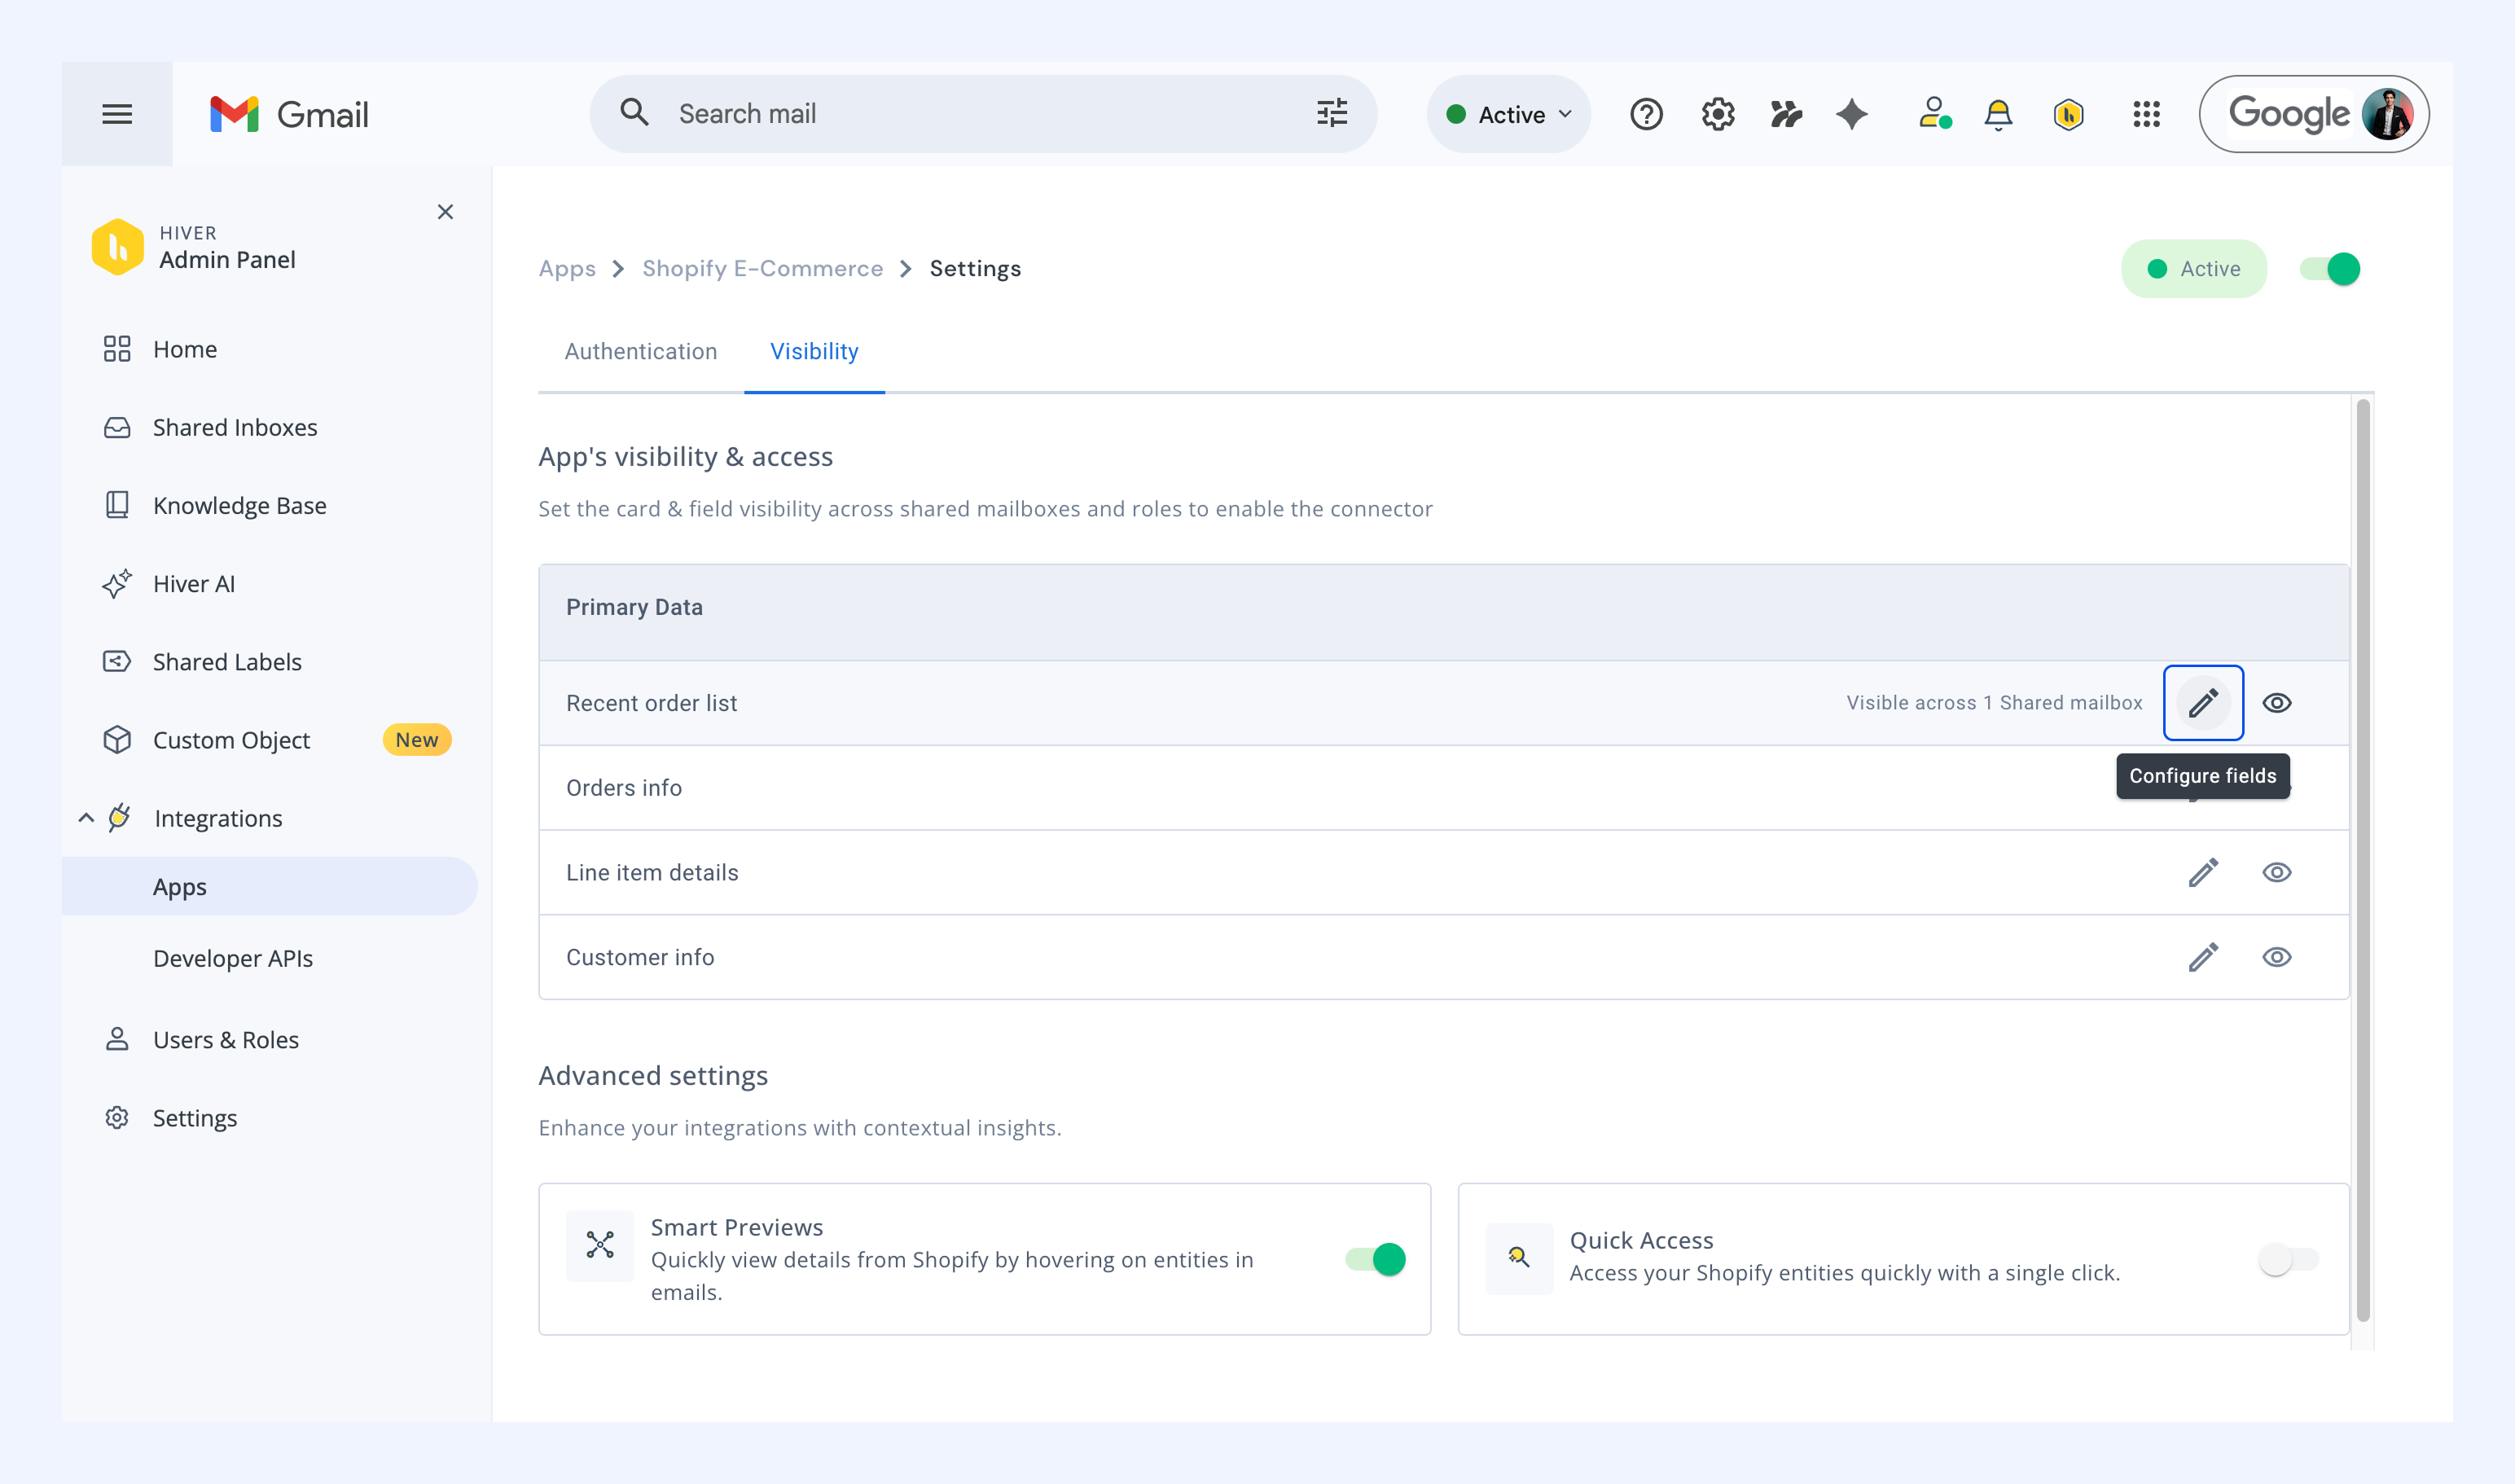The height and width of the screenshot is (1484, 2515).
Task: Collapse the Integrations section
Action: tap(87, 818)
